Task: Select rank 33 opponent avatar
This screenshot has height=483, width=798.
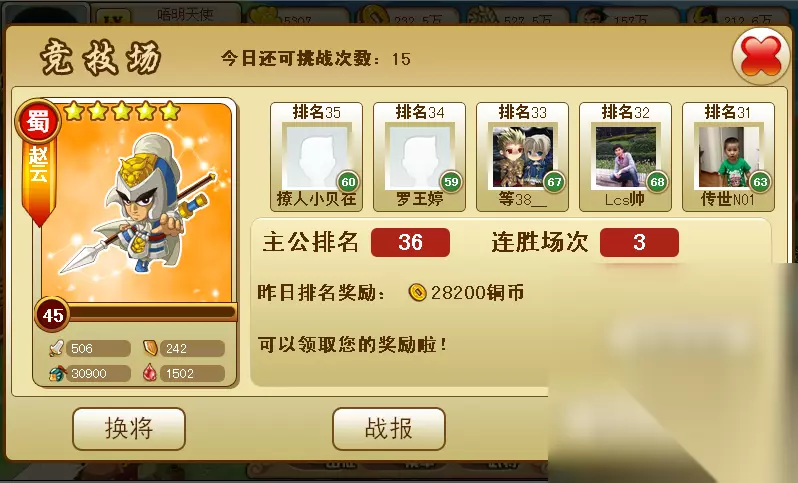Action: [522, 157]
